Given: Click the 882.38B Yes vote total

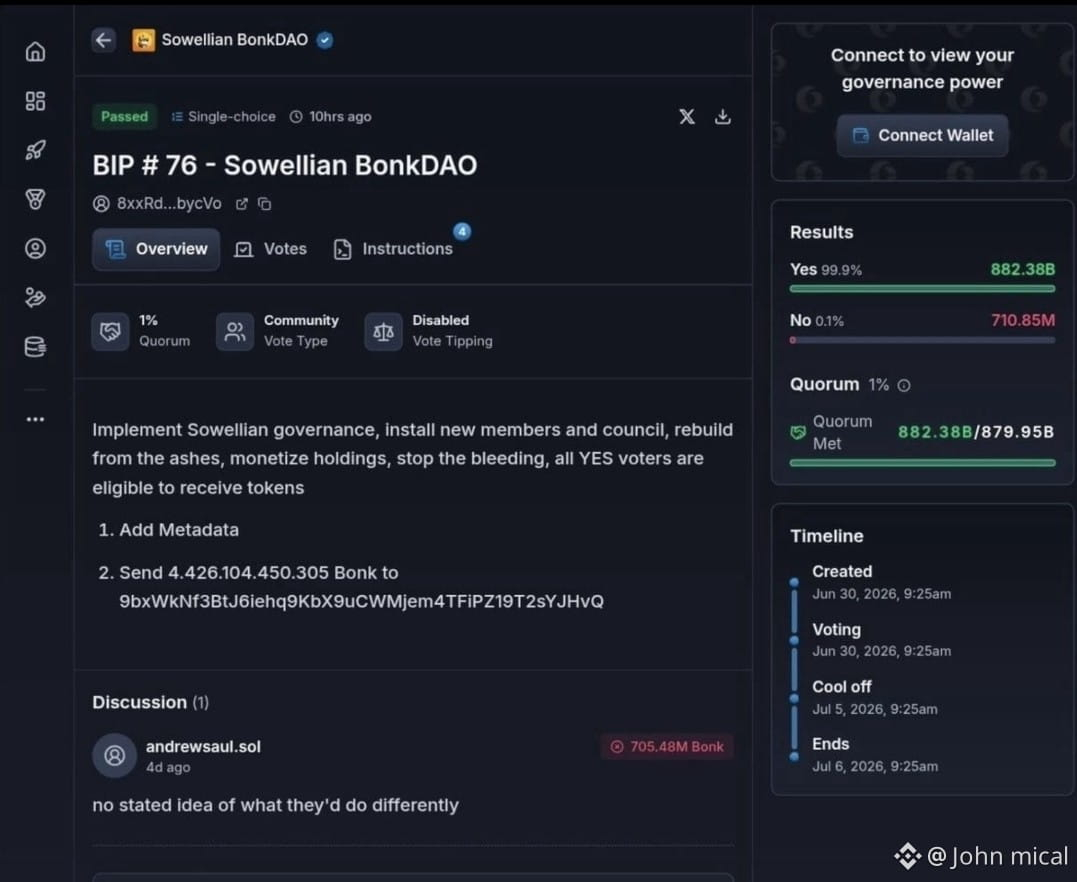Looking at the screenshot, I should coord(1023,269).
